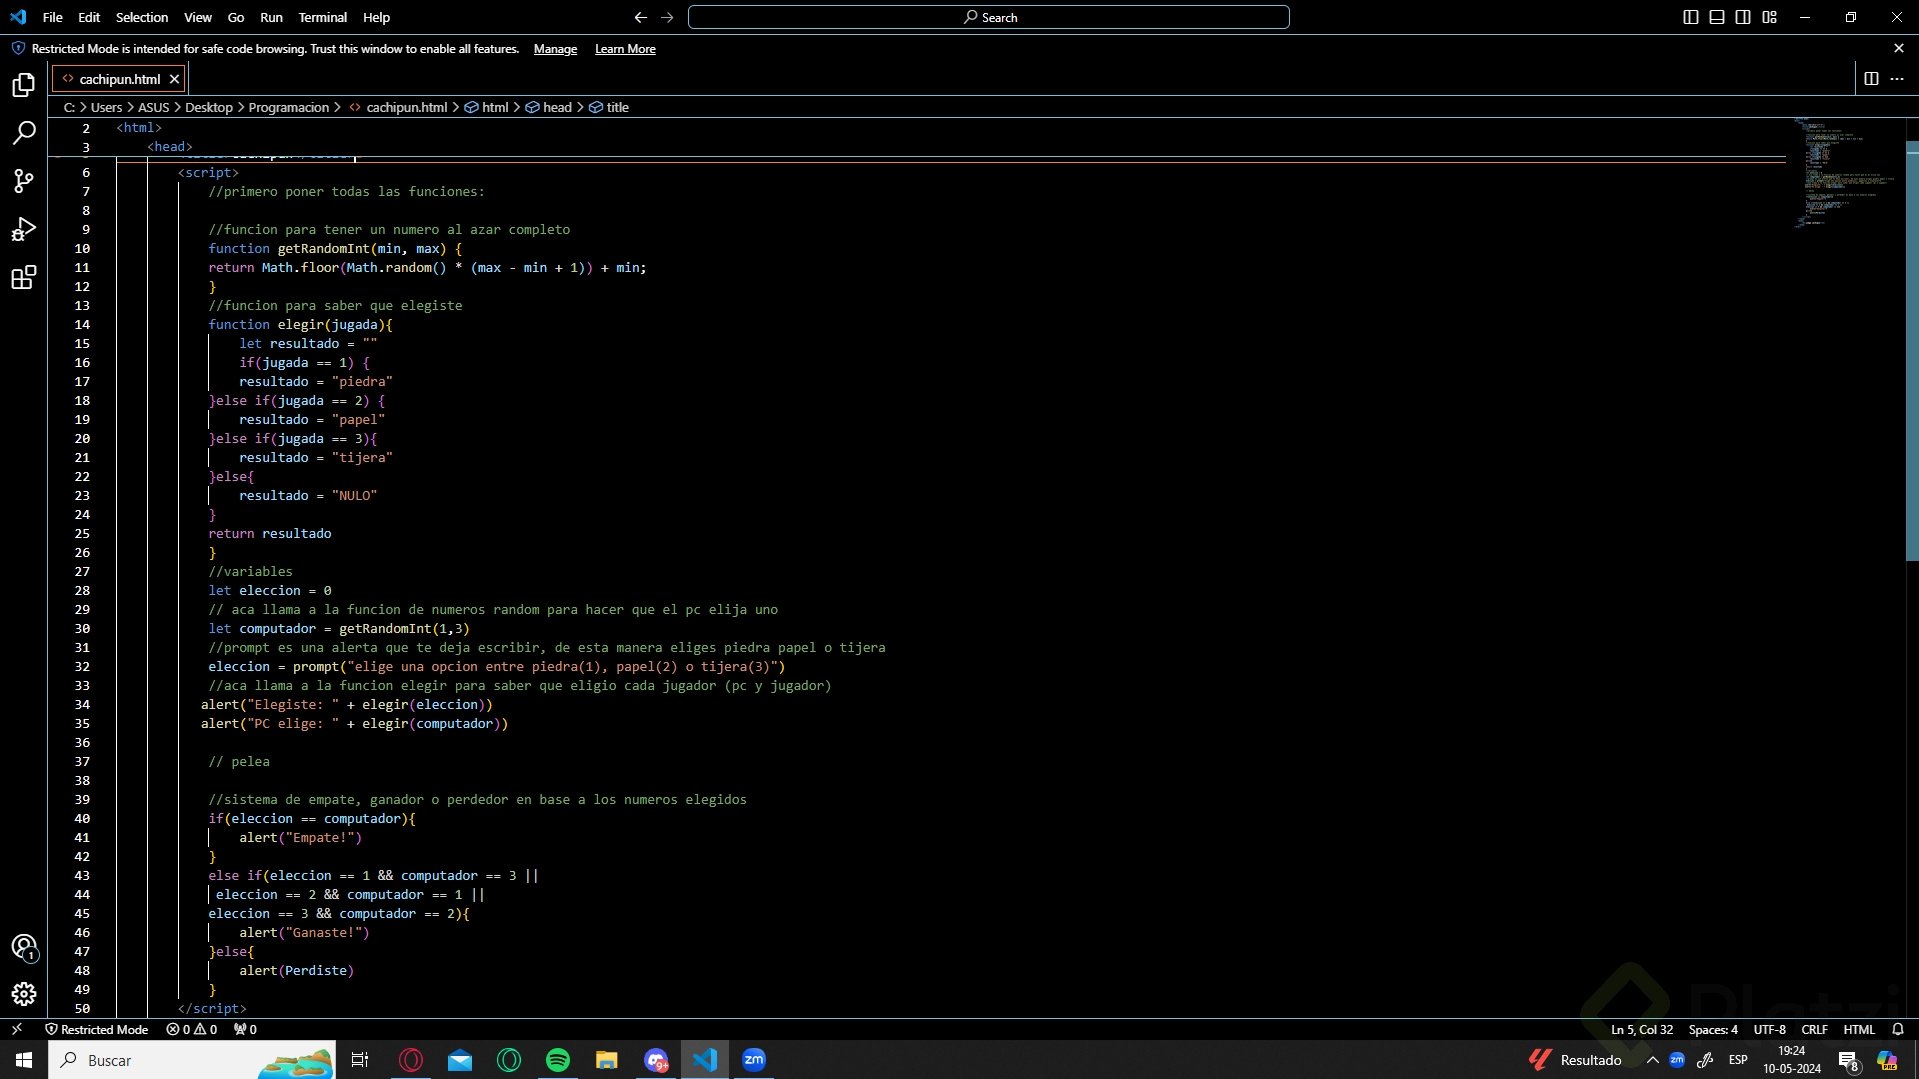Click the ports forwarded indicator

coord(245,1029)
